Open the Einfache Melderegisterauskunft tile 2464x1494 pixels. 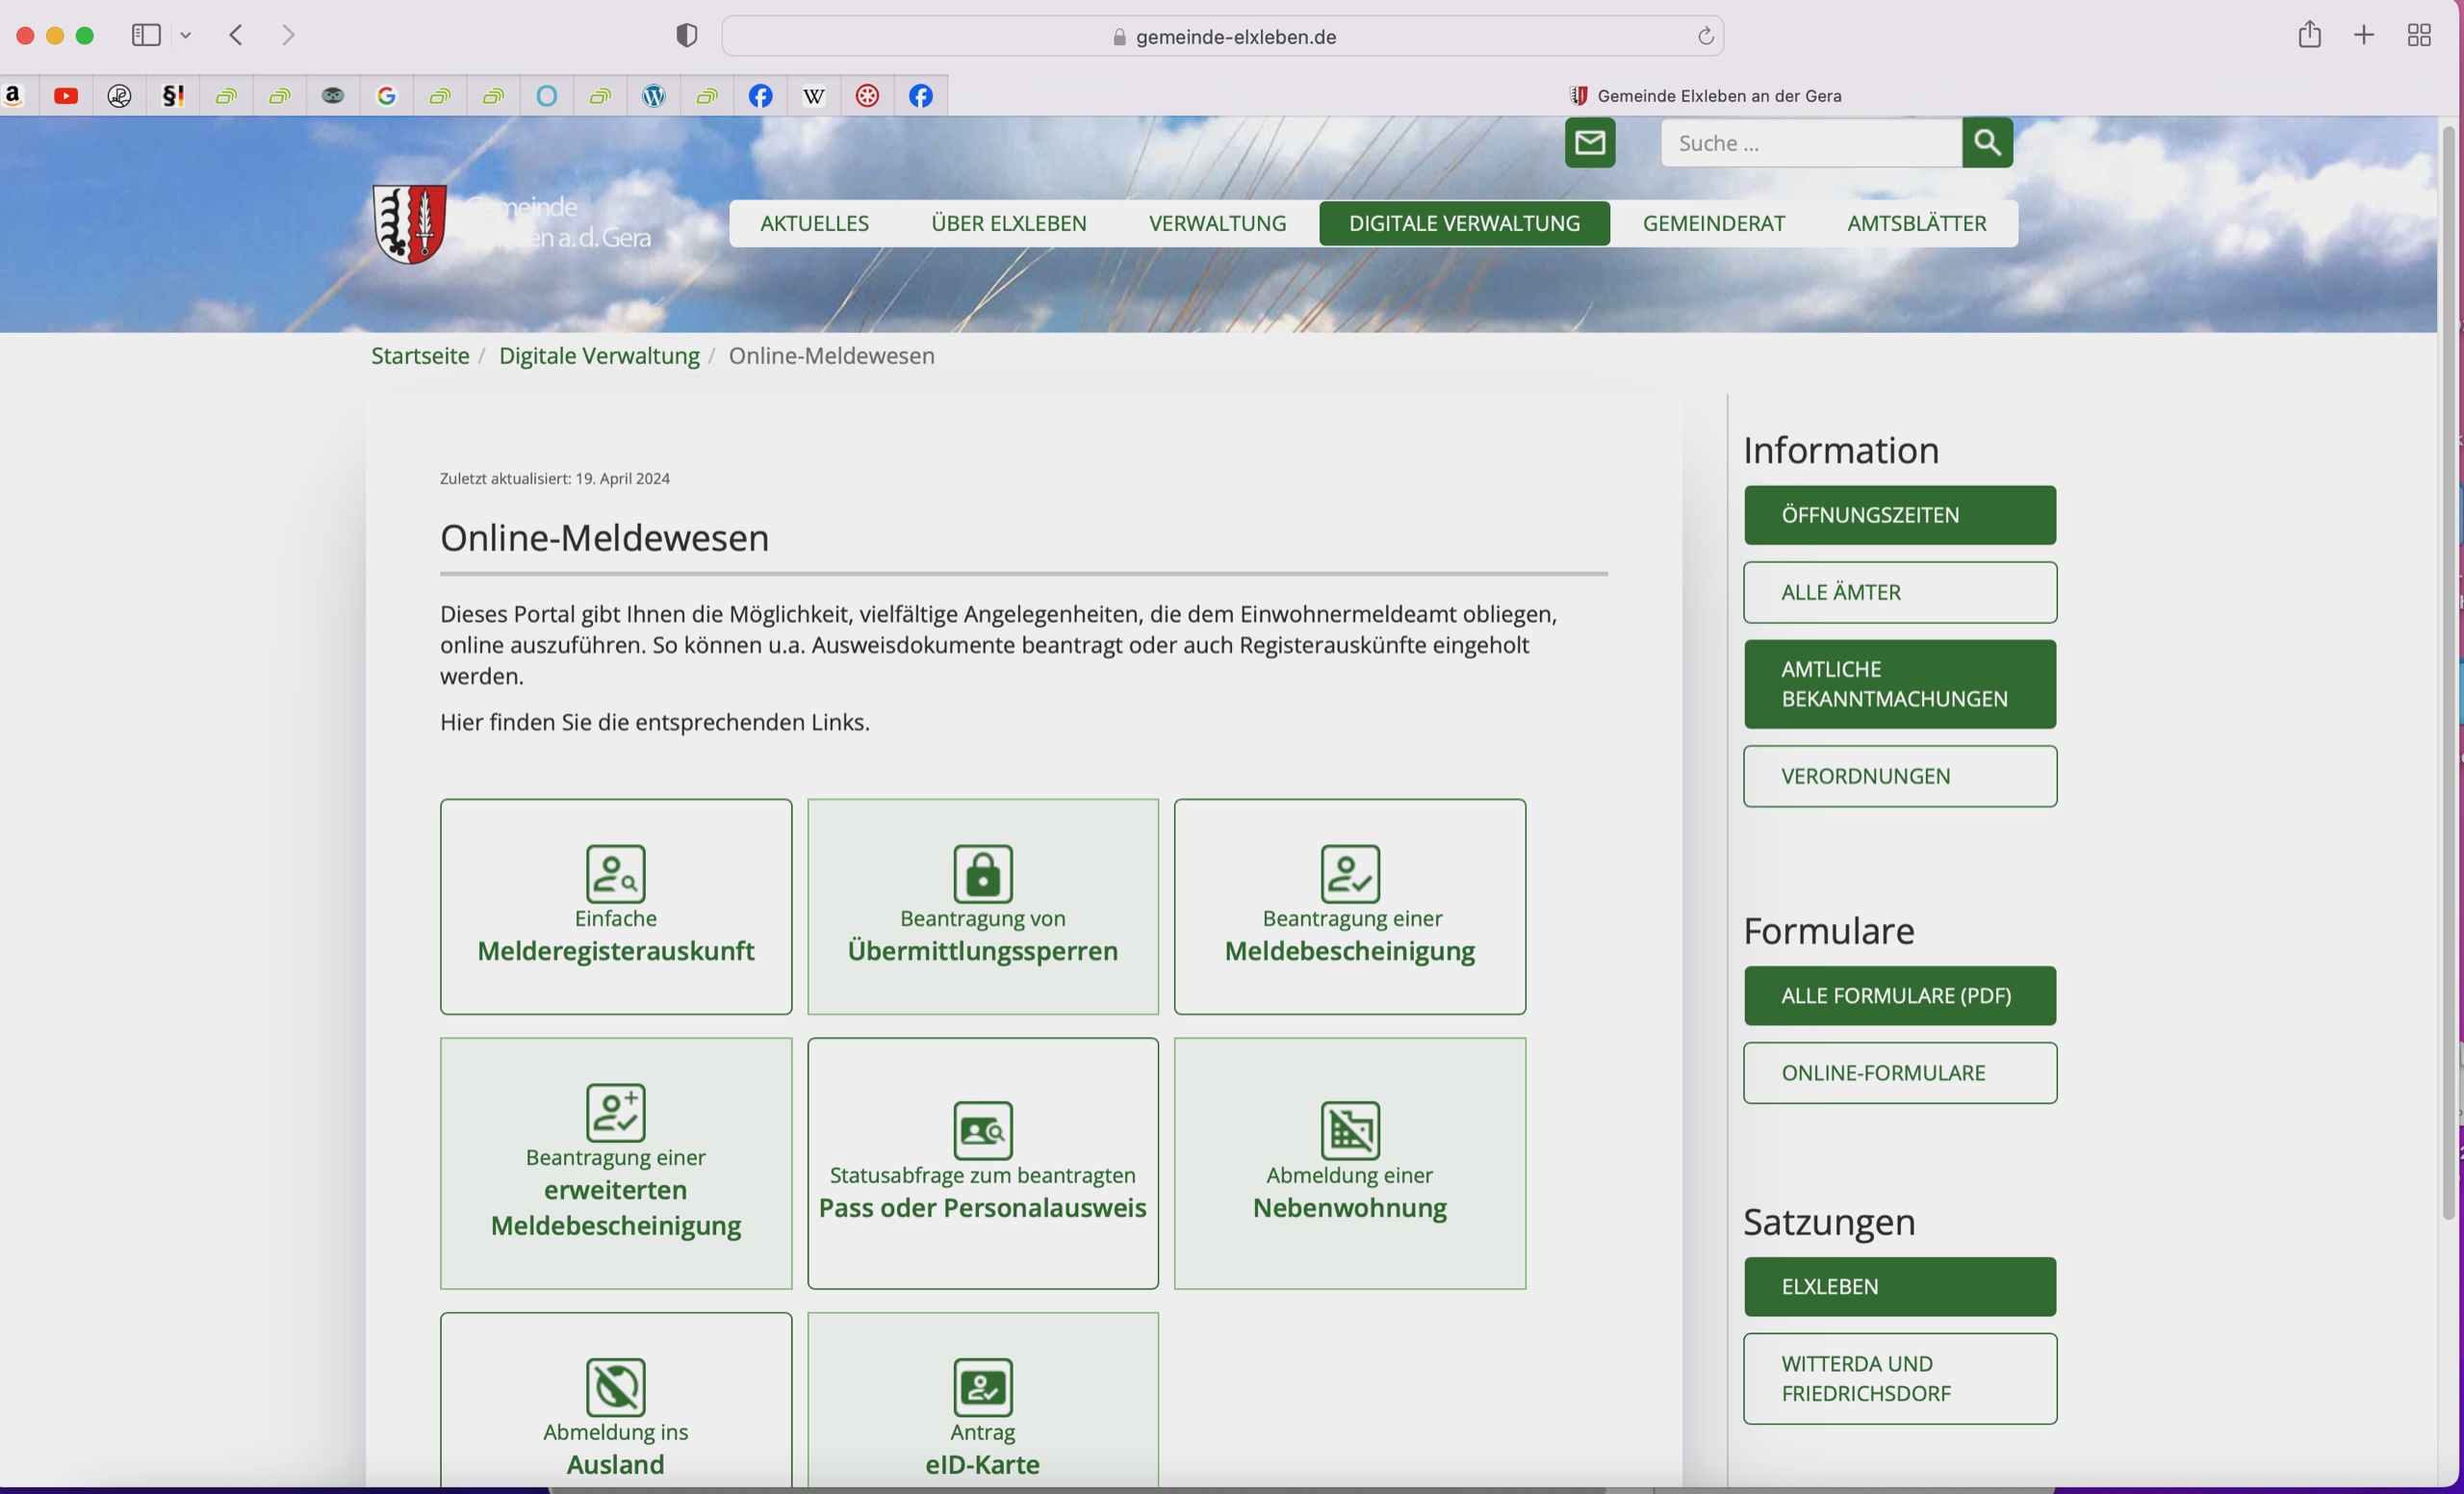point(615,906)
